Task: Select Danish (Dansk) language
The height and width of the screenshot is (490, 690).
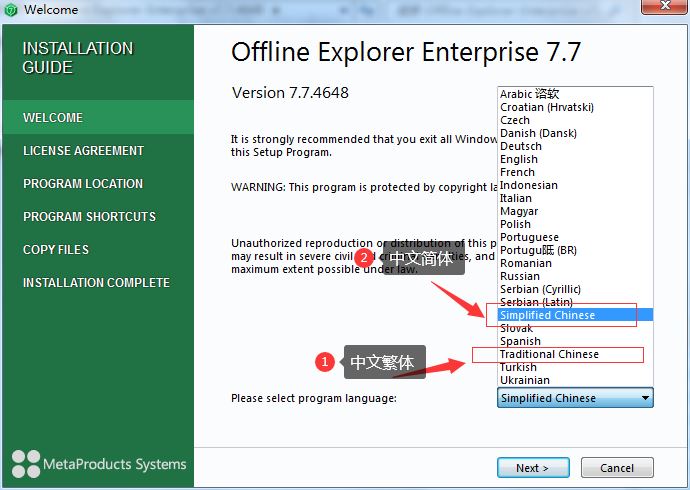Action: click(575, 133)
